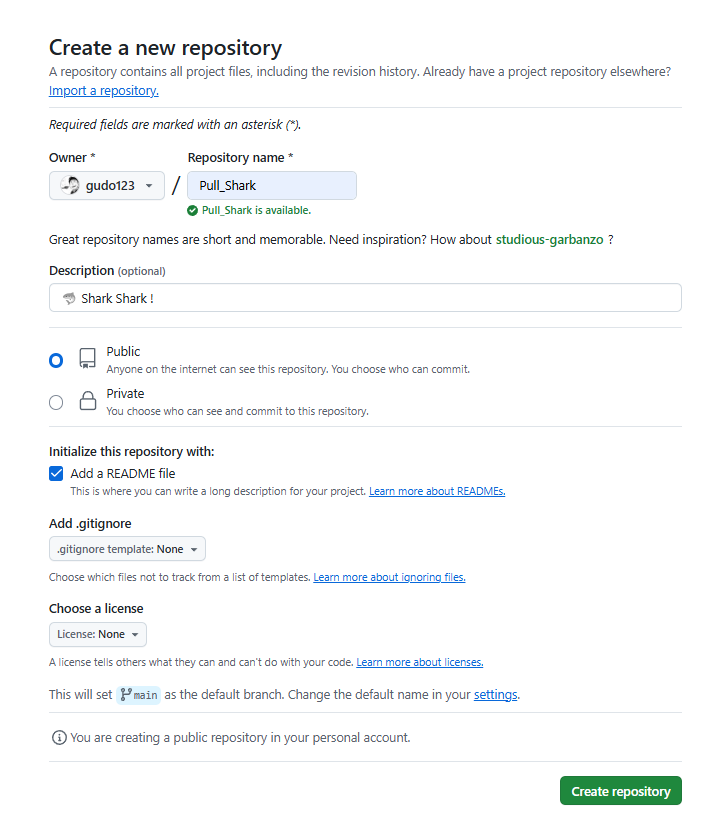Click the main branch icon
Screen dimensions: 703x826
click(127, 694)
